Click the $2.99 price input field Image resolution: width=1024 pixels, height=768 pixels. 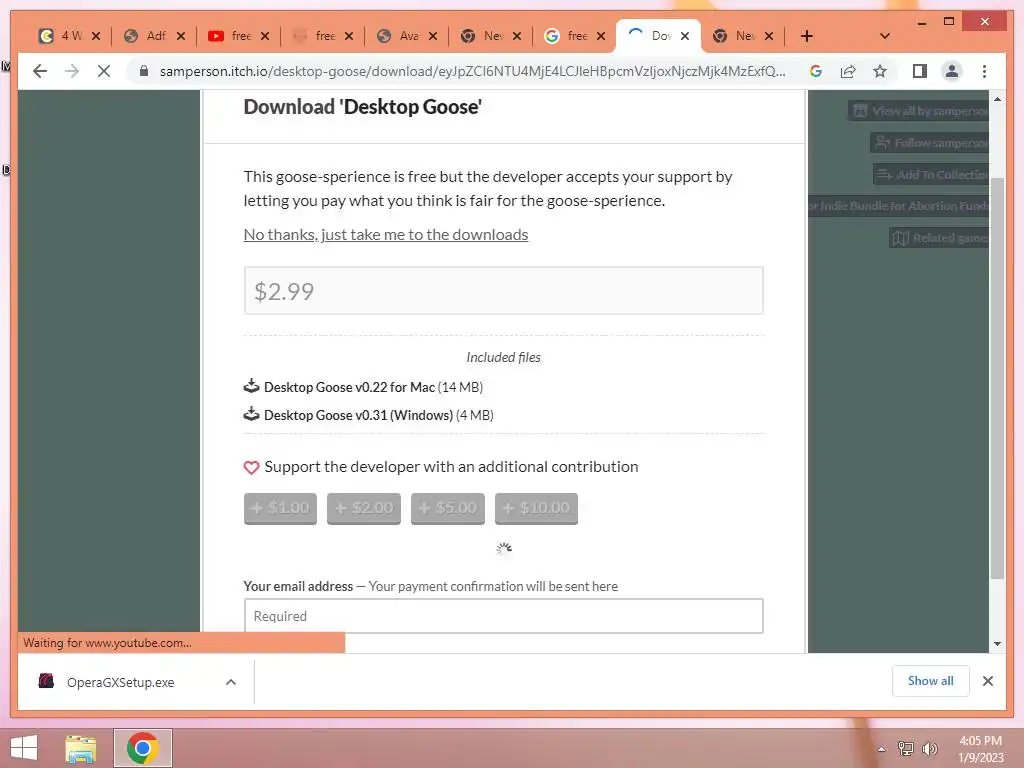pos(504,291)
